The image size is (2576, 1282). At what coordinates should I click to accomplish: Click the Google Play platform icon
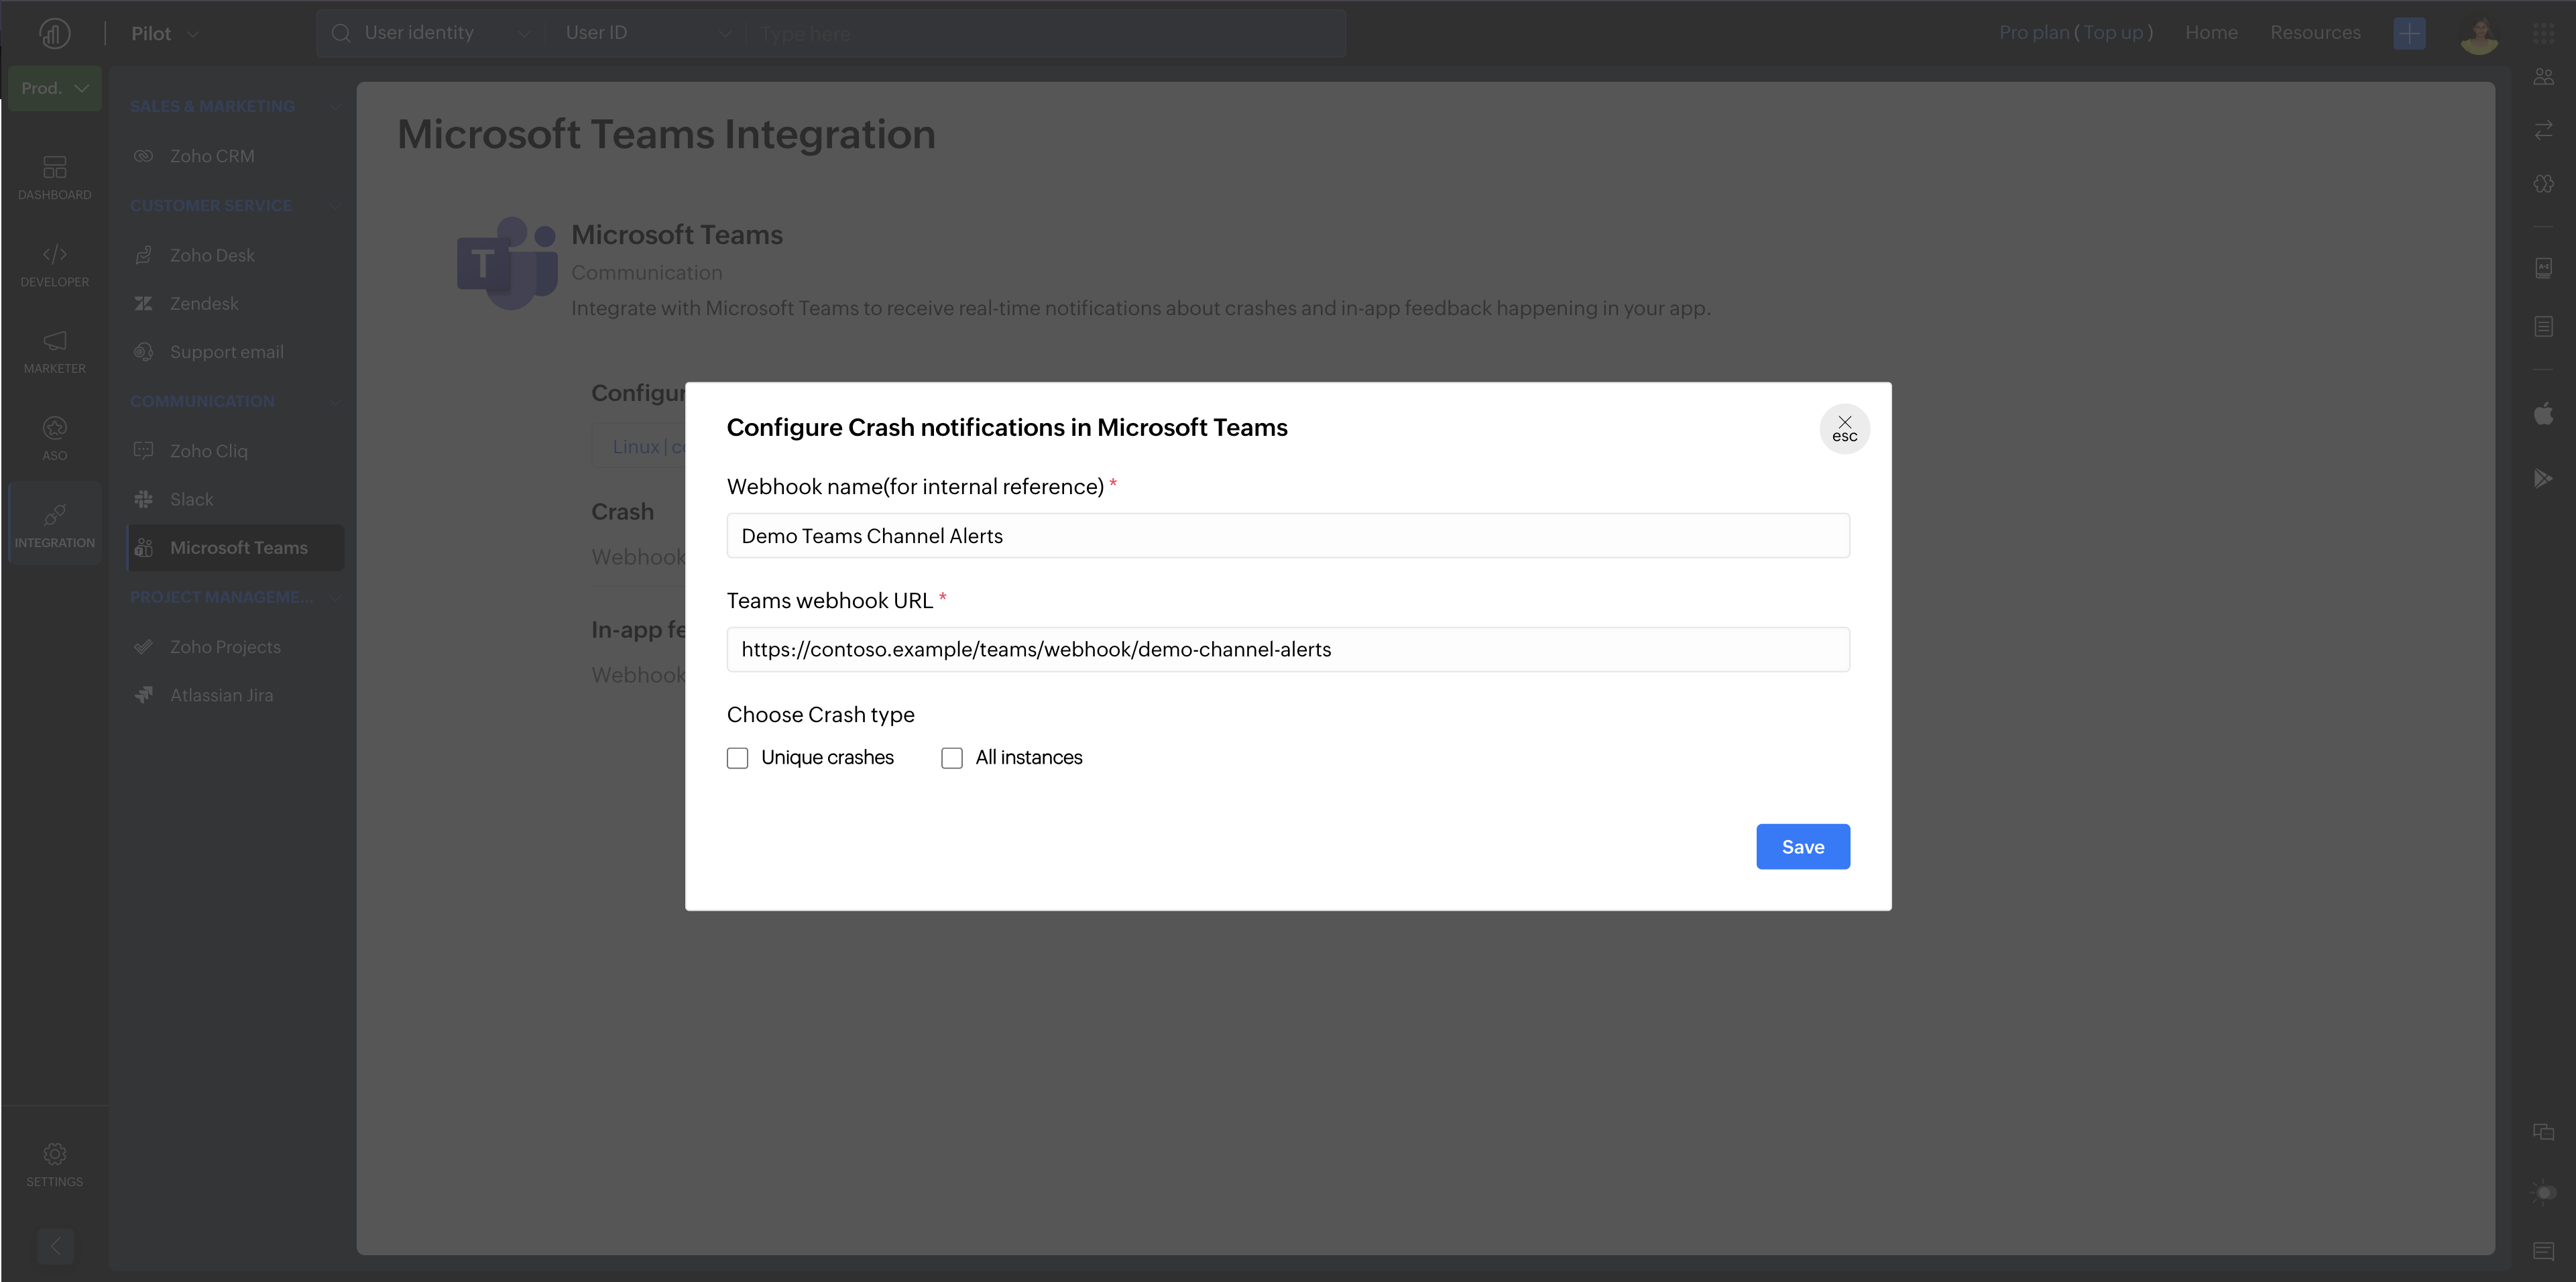click(x=2543, y=479)
